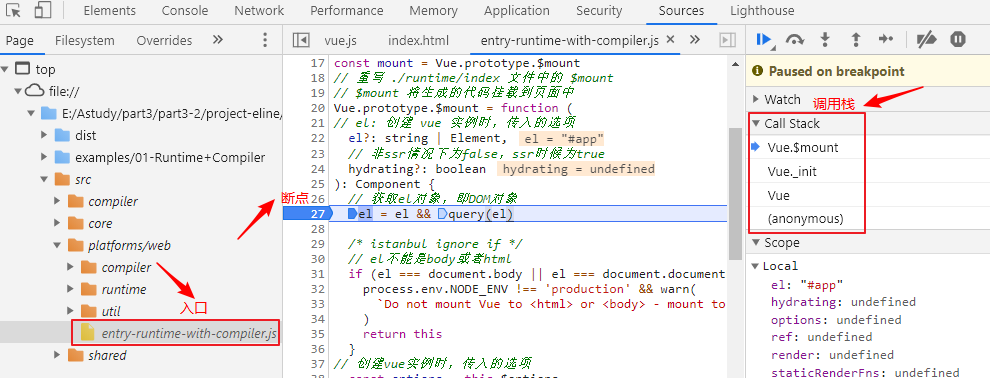Image resolution: width=990 pixels, height=378 pixels.
Task: Show more editor tabs chevron
Action: click(695, 40)
